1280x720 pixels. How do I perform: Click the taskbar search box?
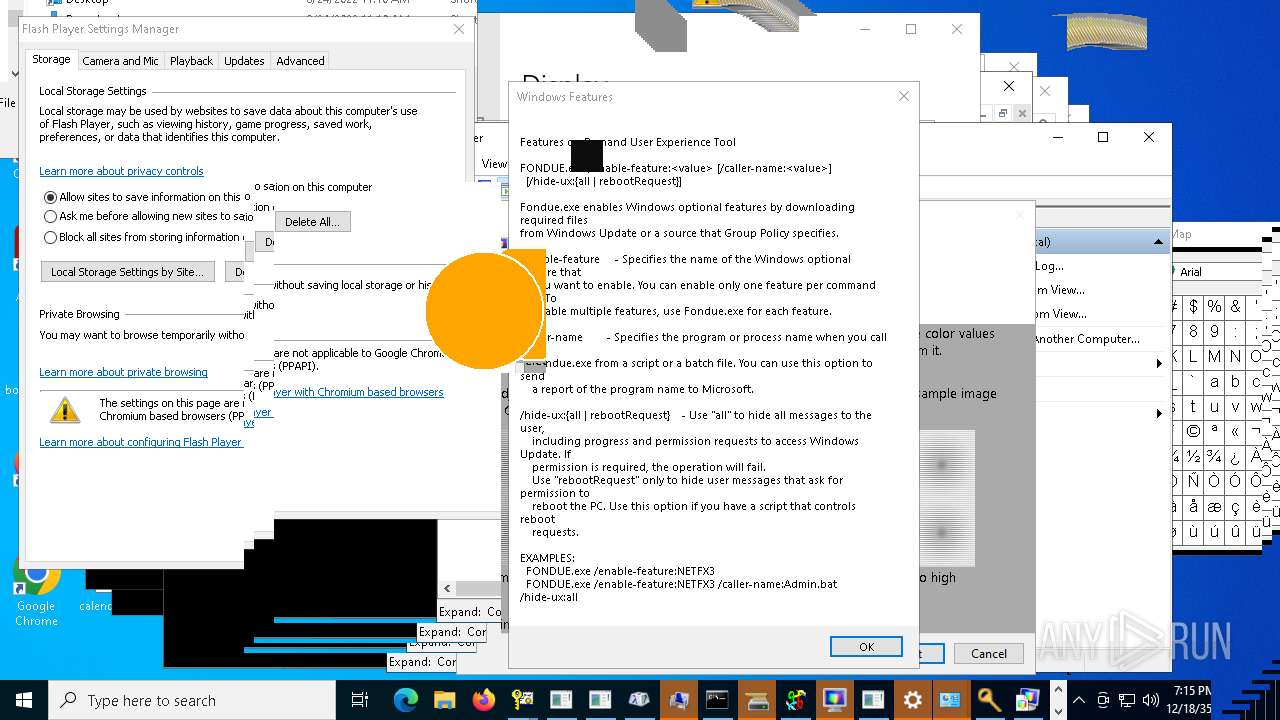coord(192,700)
